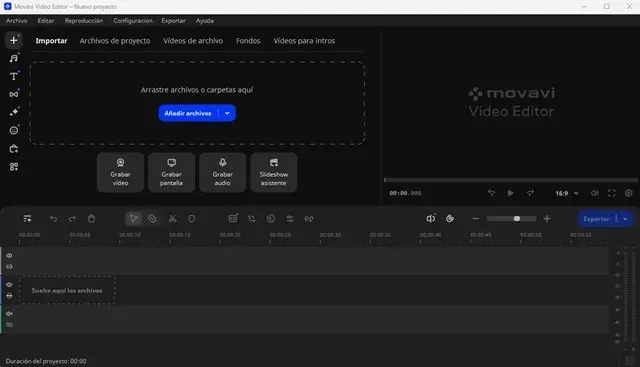Switch to Archivos de proyecto tab
The width and height of the screenshot is (640, 367).
point(115,41)
